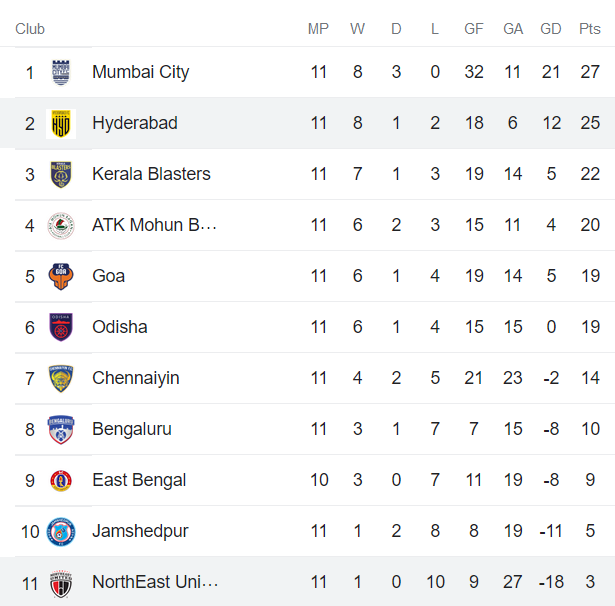Click the Pts column header
Viewport: 615px width, 606px height.
pos(590,29)
